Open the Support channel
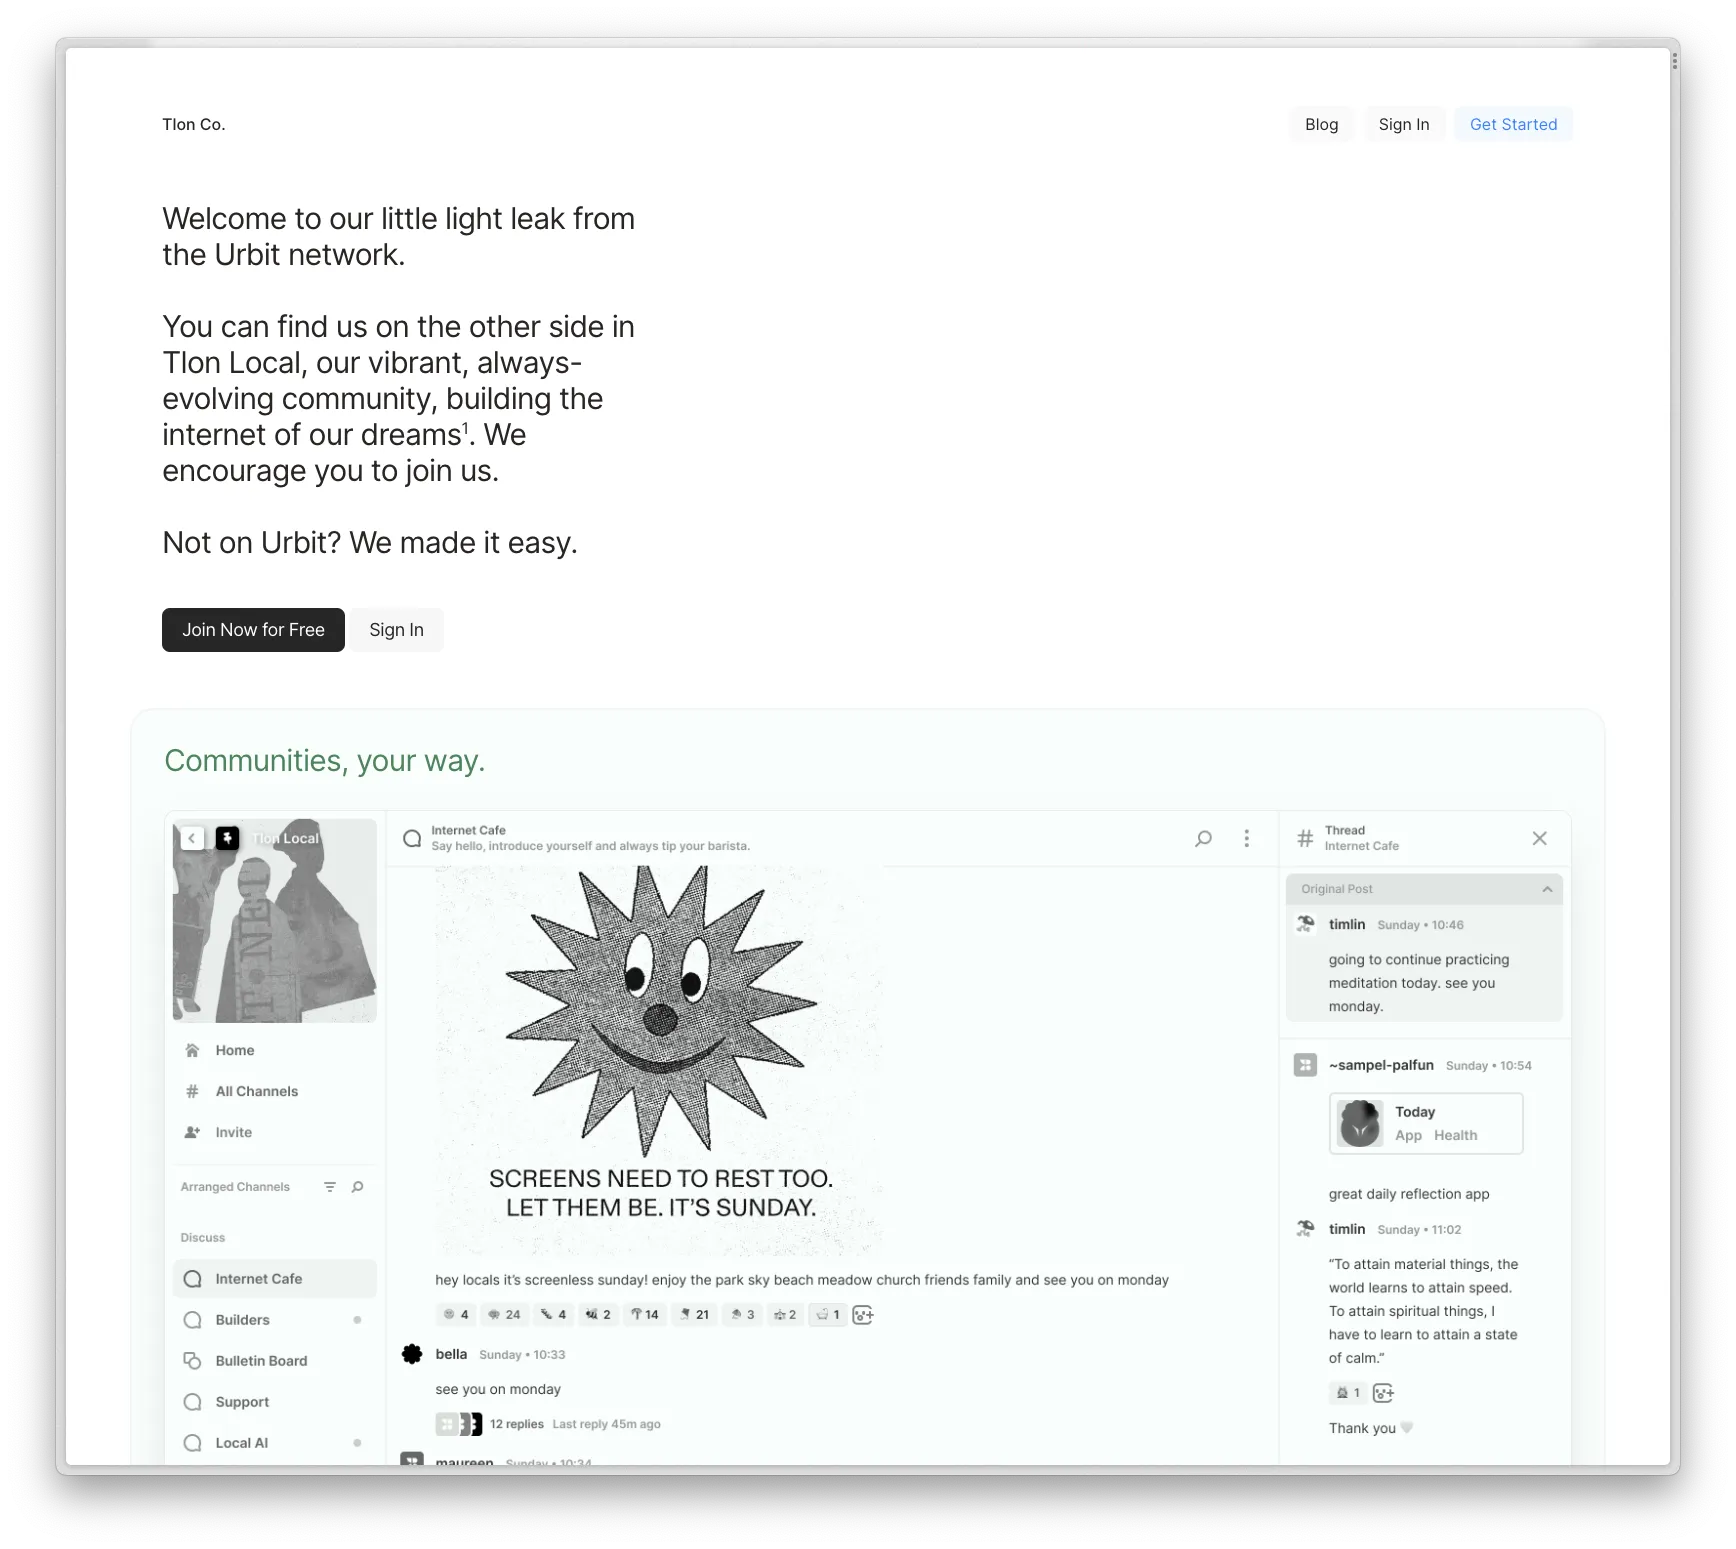This screenshot has width=1736, height=1549. pyautogui.click(x=274, y=1402)
